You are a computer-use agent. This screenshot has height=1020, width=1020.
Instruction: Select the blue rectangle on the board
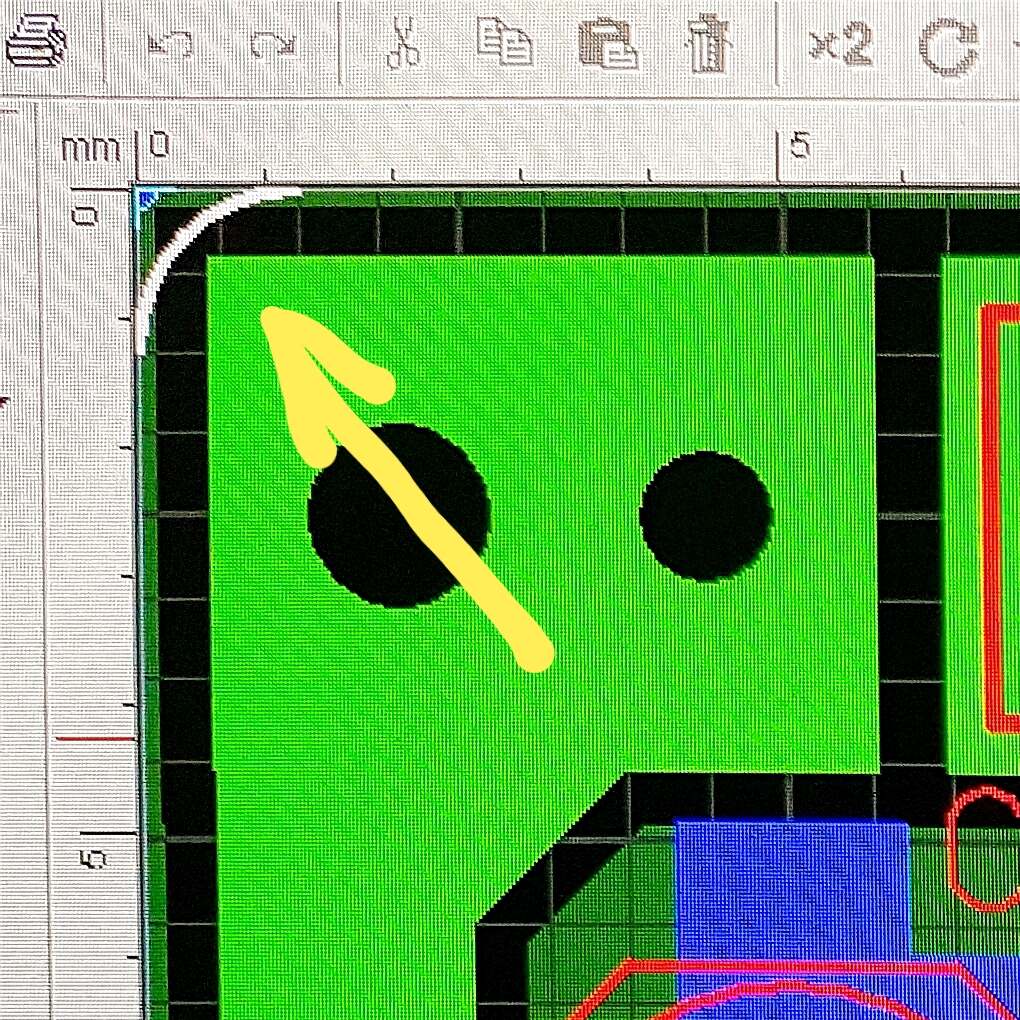coord(791,888)
